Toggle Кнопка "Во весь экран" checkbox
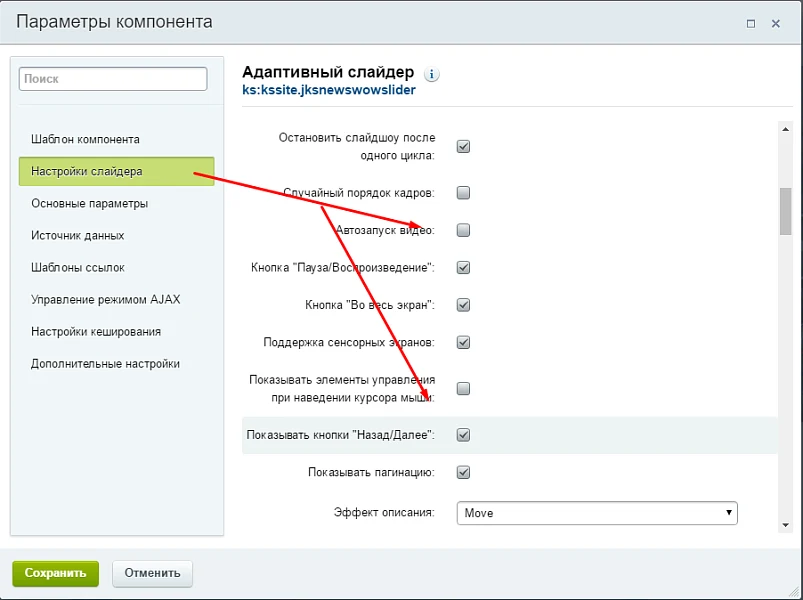803x600 pixels. pyautogui.click(x=463, y=305)
